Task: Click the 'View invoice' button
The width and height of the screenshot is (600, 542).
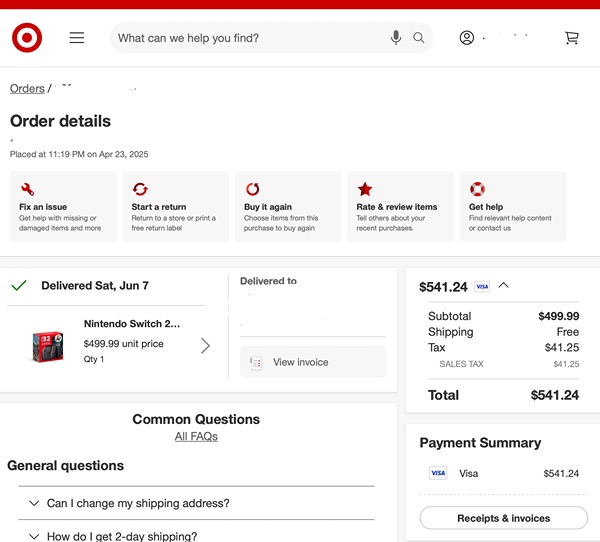Action: (313, 362)
